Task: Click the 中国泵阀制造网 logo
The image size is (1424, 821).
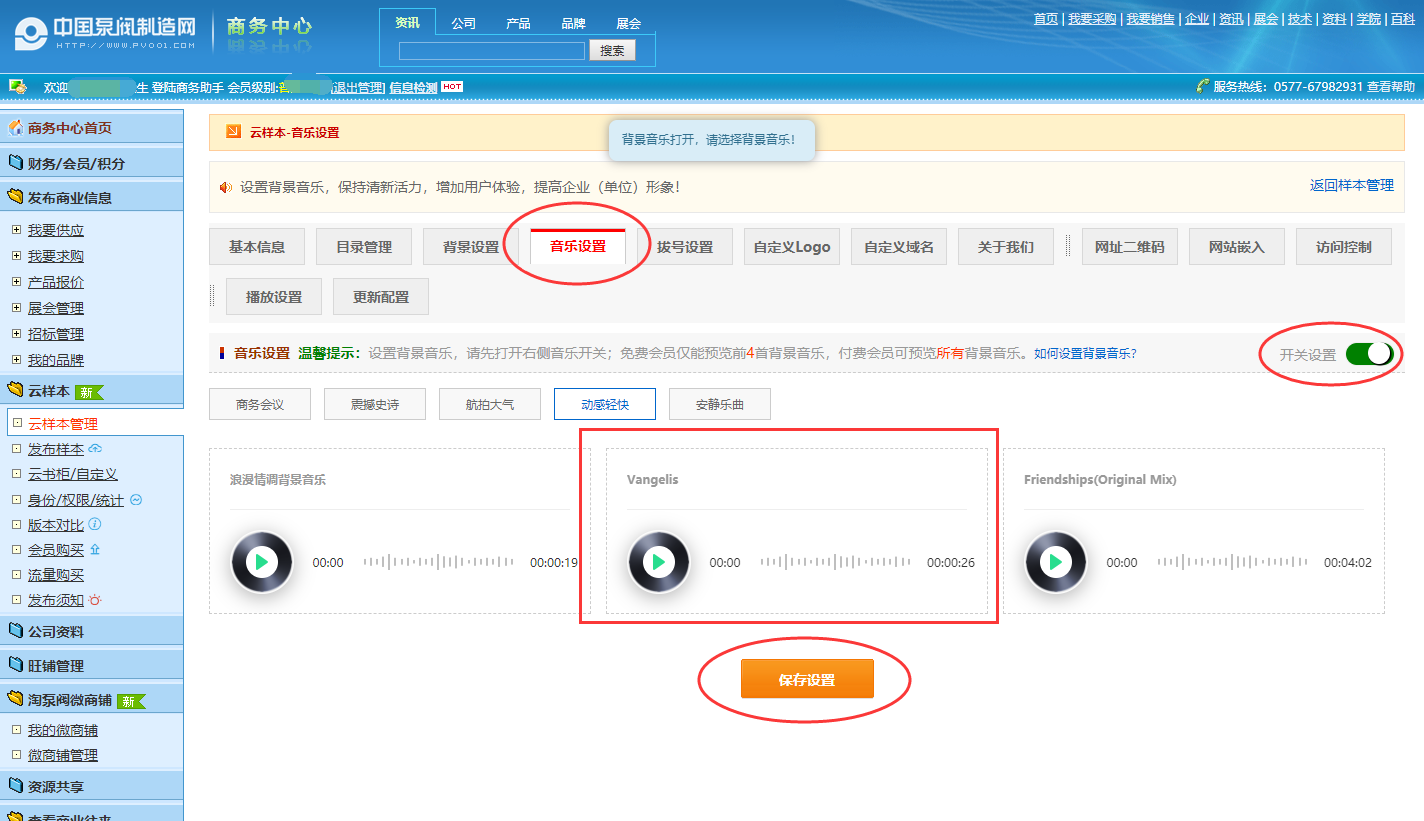Action: pyautogui.click(x=106, y=32)
